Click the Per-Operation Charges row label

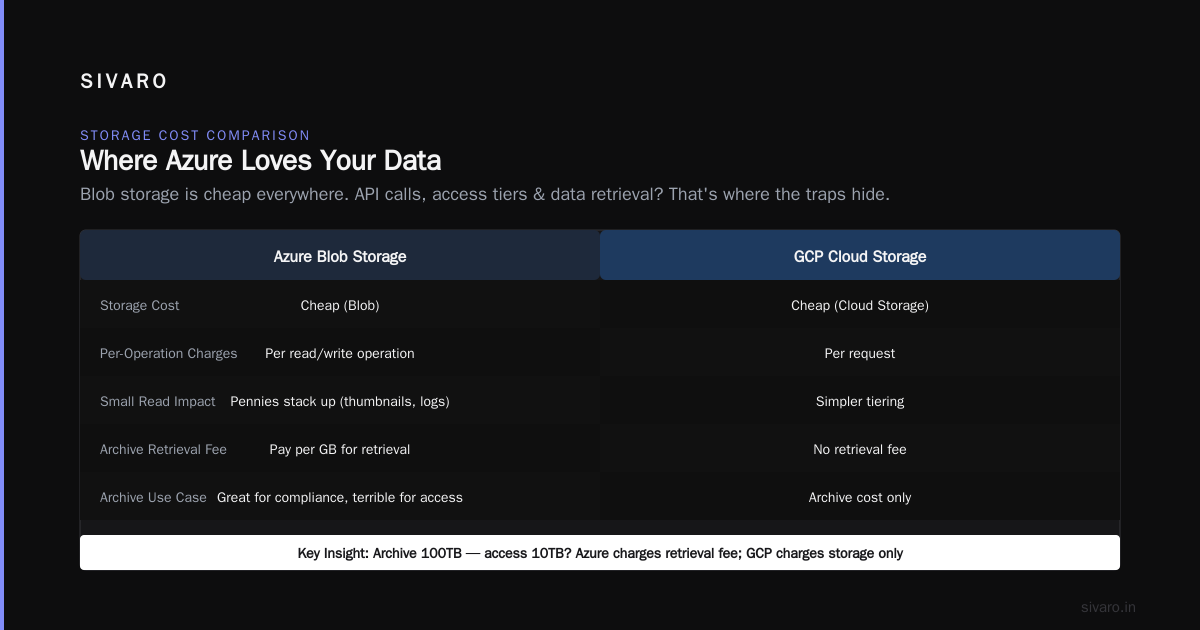(169, 353)
